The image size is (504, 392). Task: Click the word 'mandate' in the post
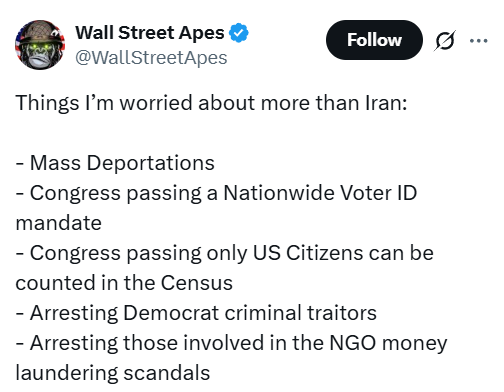click(59, 223)
